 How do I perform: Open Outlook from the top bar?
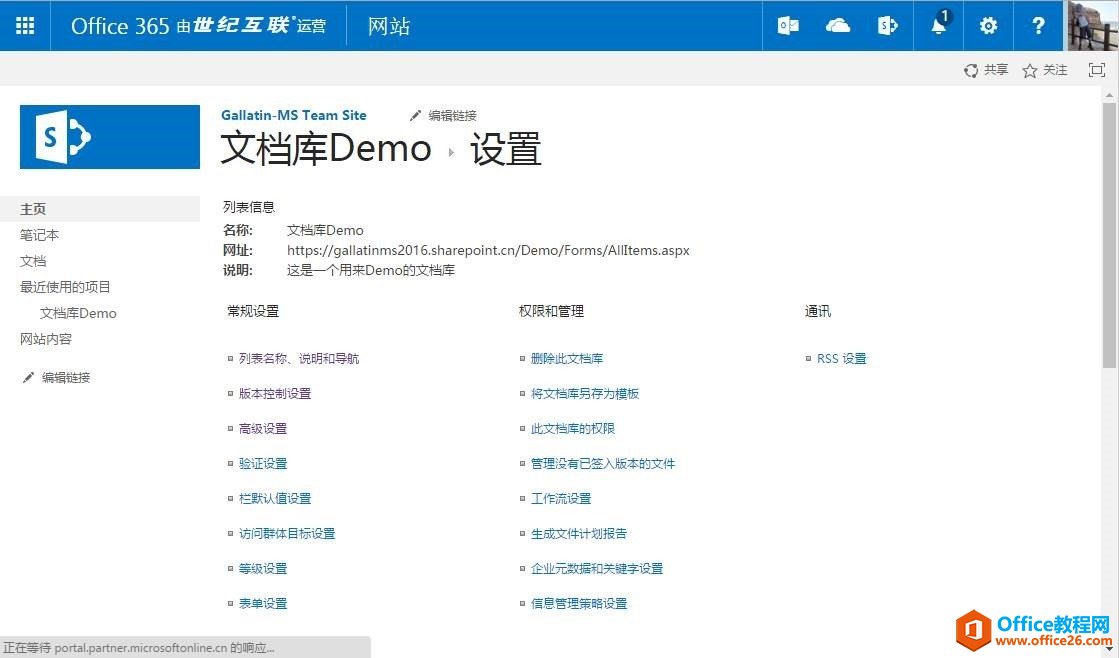pos(788,26)
